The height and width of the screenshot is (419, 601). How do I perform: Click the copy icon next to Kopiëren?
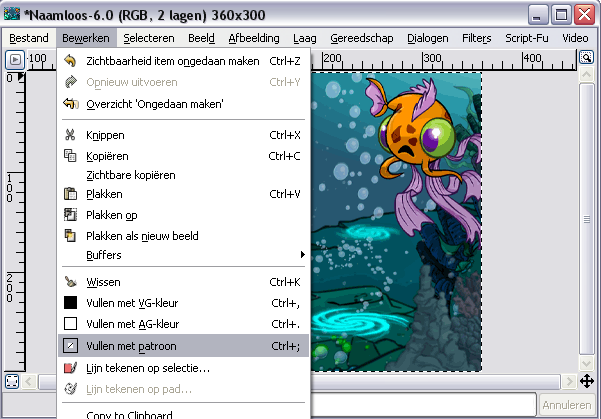click(70, 156)
